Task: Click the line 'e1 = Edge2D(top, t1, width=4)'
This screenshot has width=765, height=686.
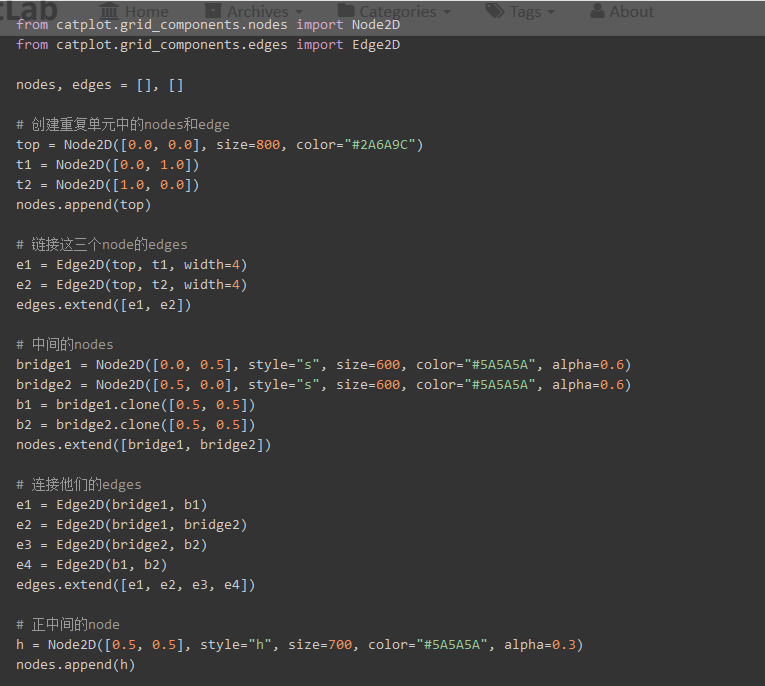Action: click(132, 265)
